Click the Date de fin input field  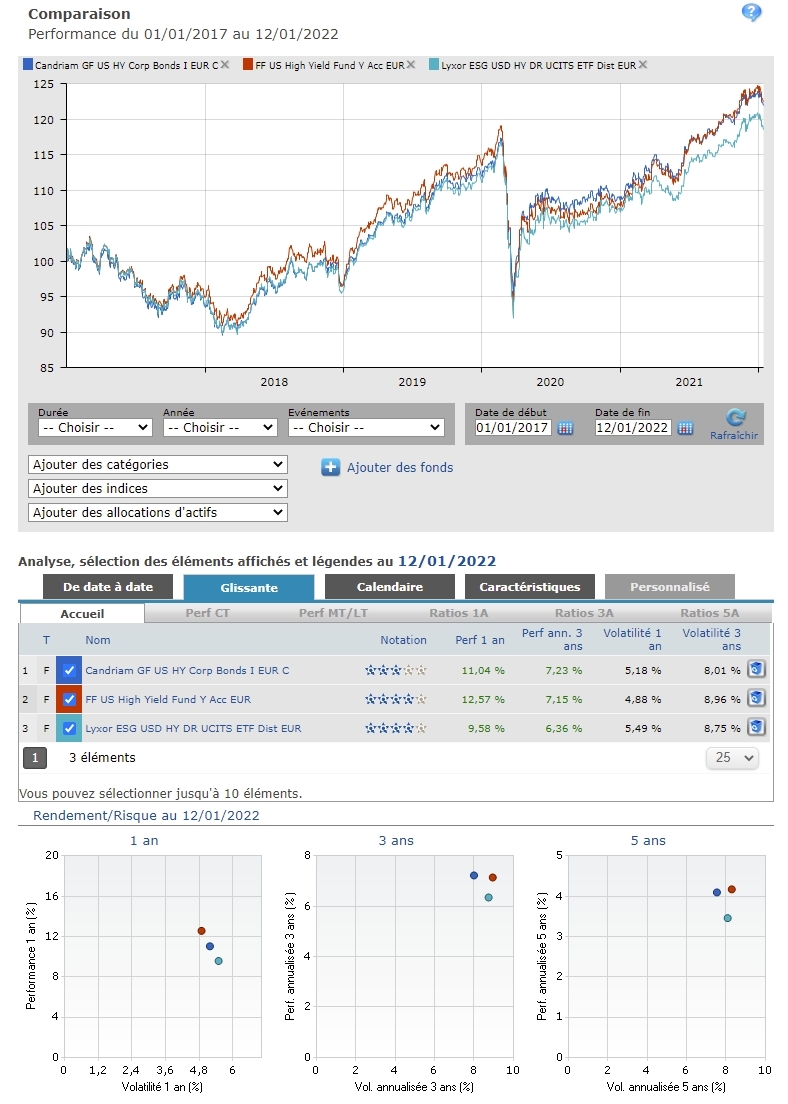(631, 428)
